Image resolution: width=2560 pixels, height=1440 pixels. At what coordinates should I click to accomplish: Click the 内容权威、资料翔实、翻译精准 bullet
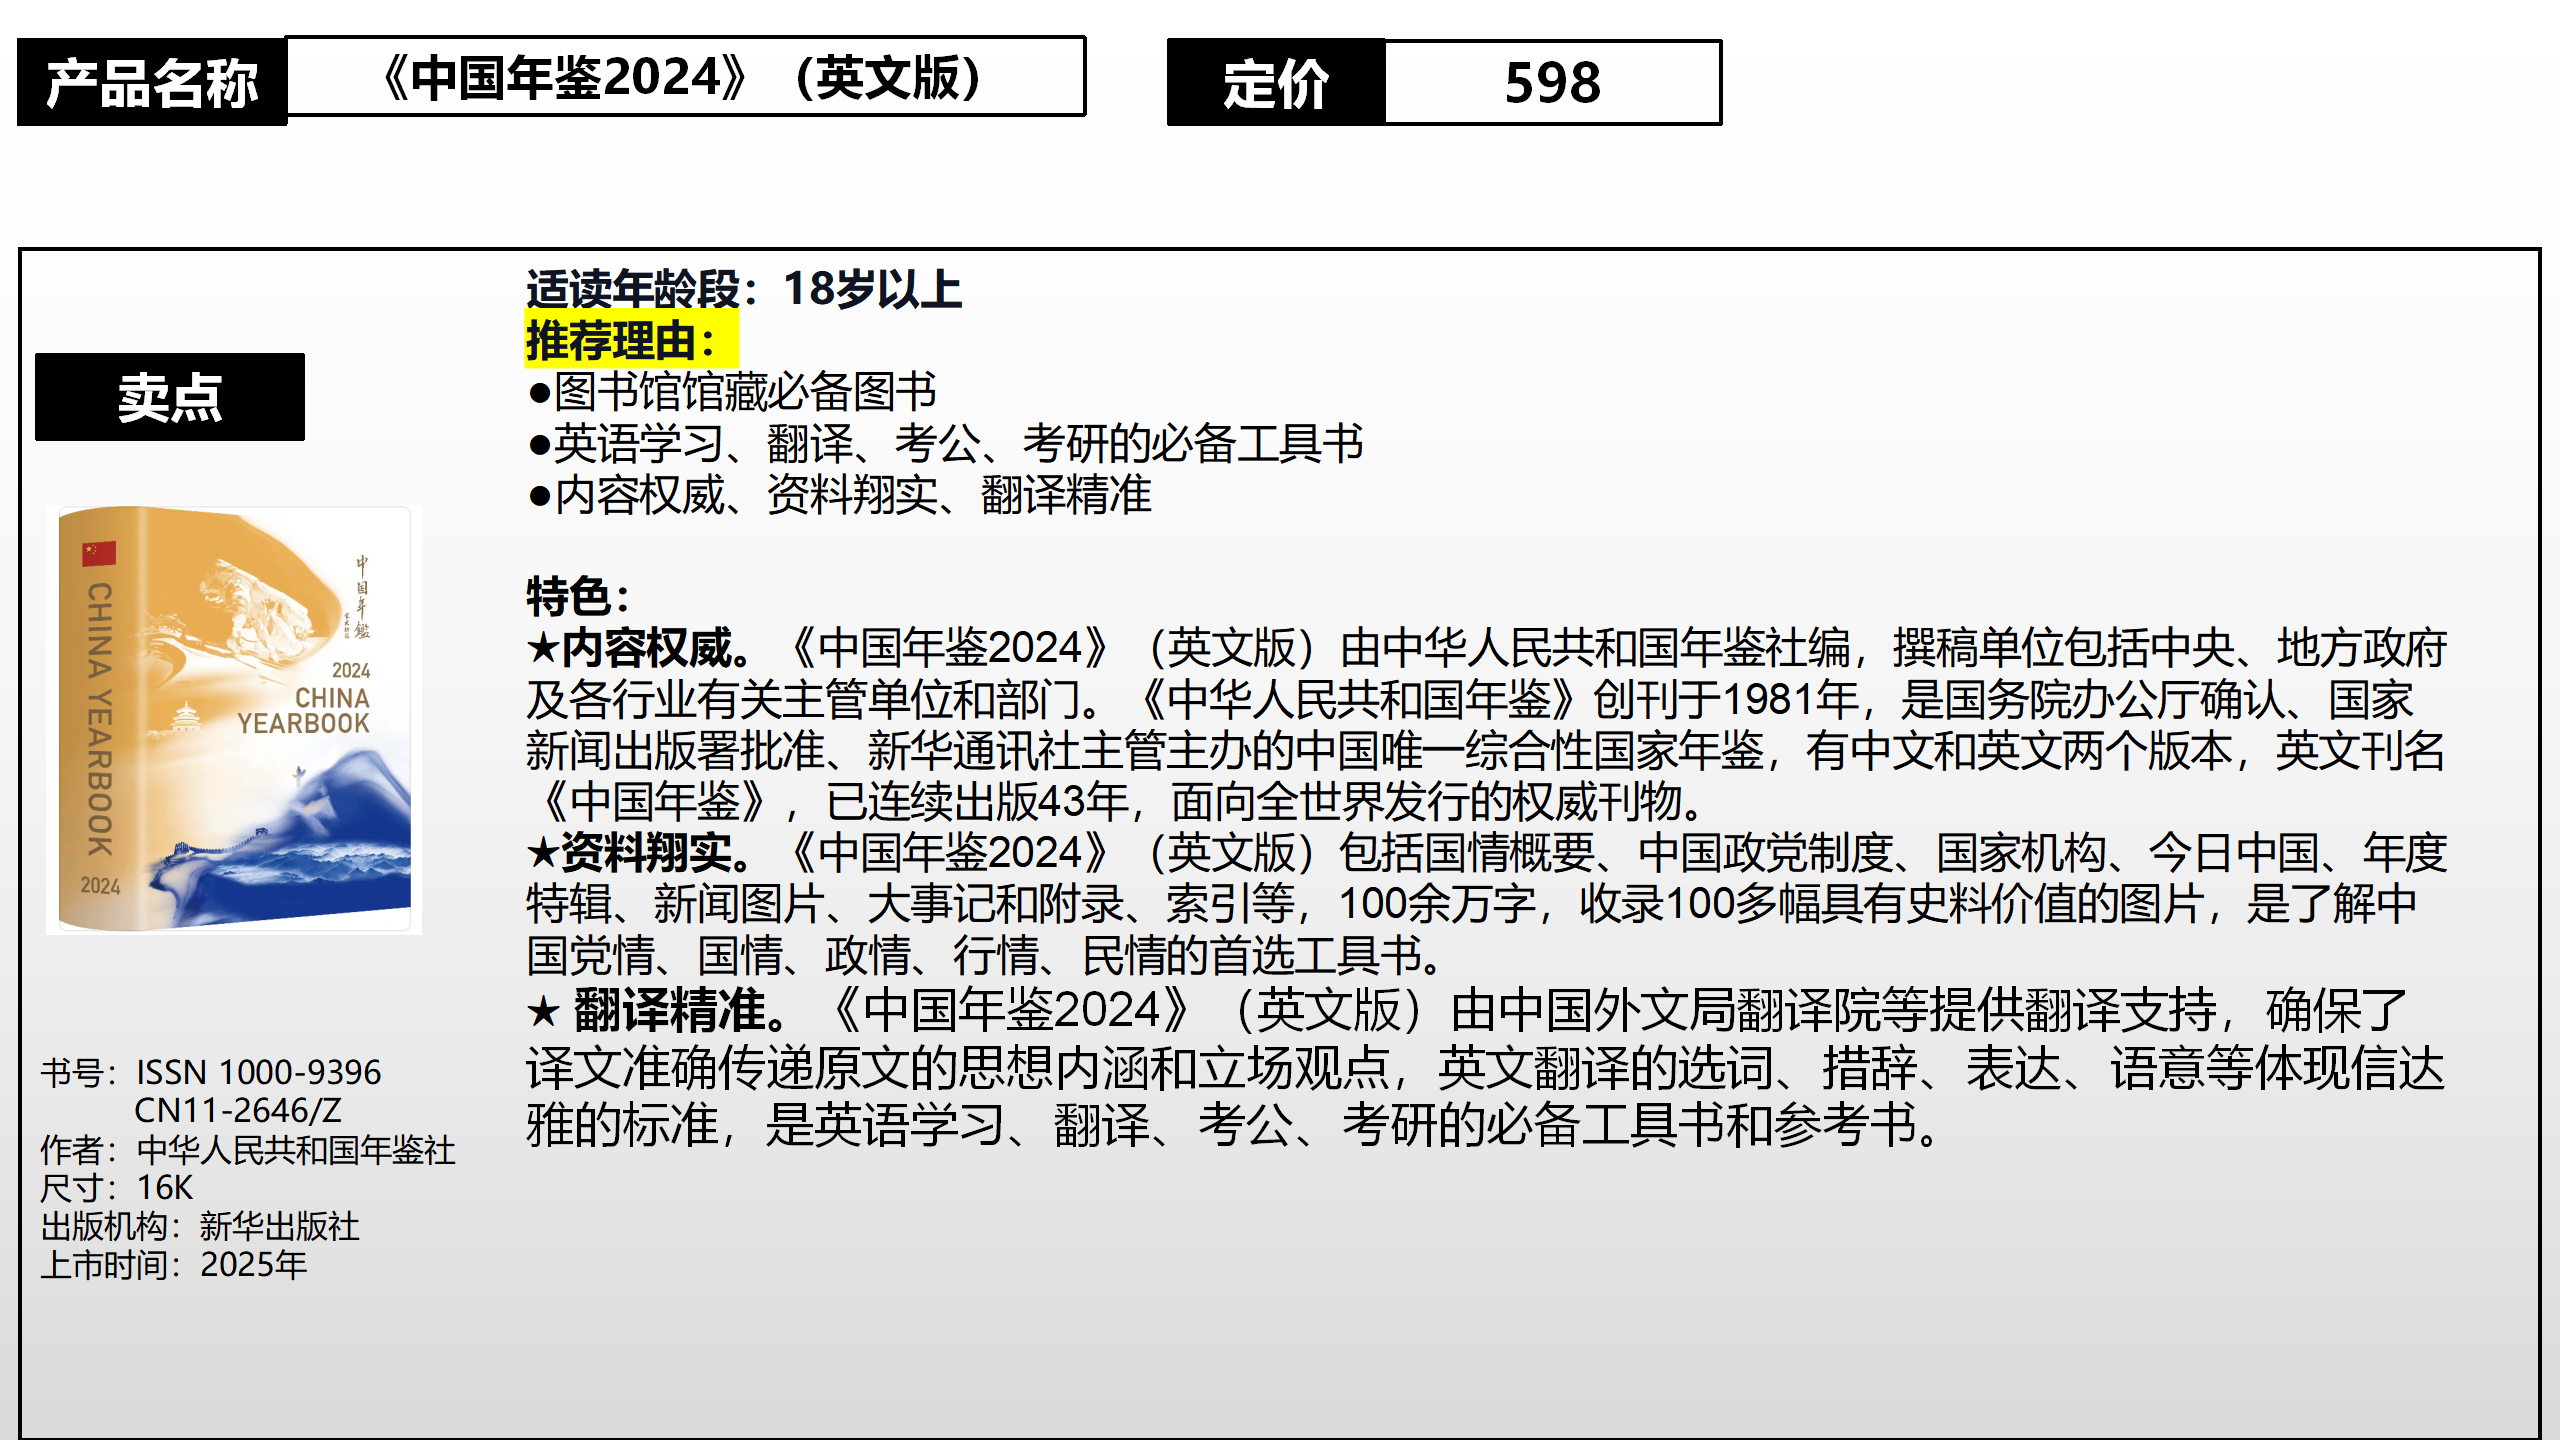point(840,495)
